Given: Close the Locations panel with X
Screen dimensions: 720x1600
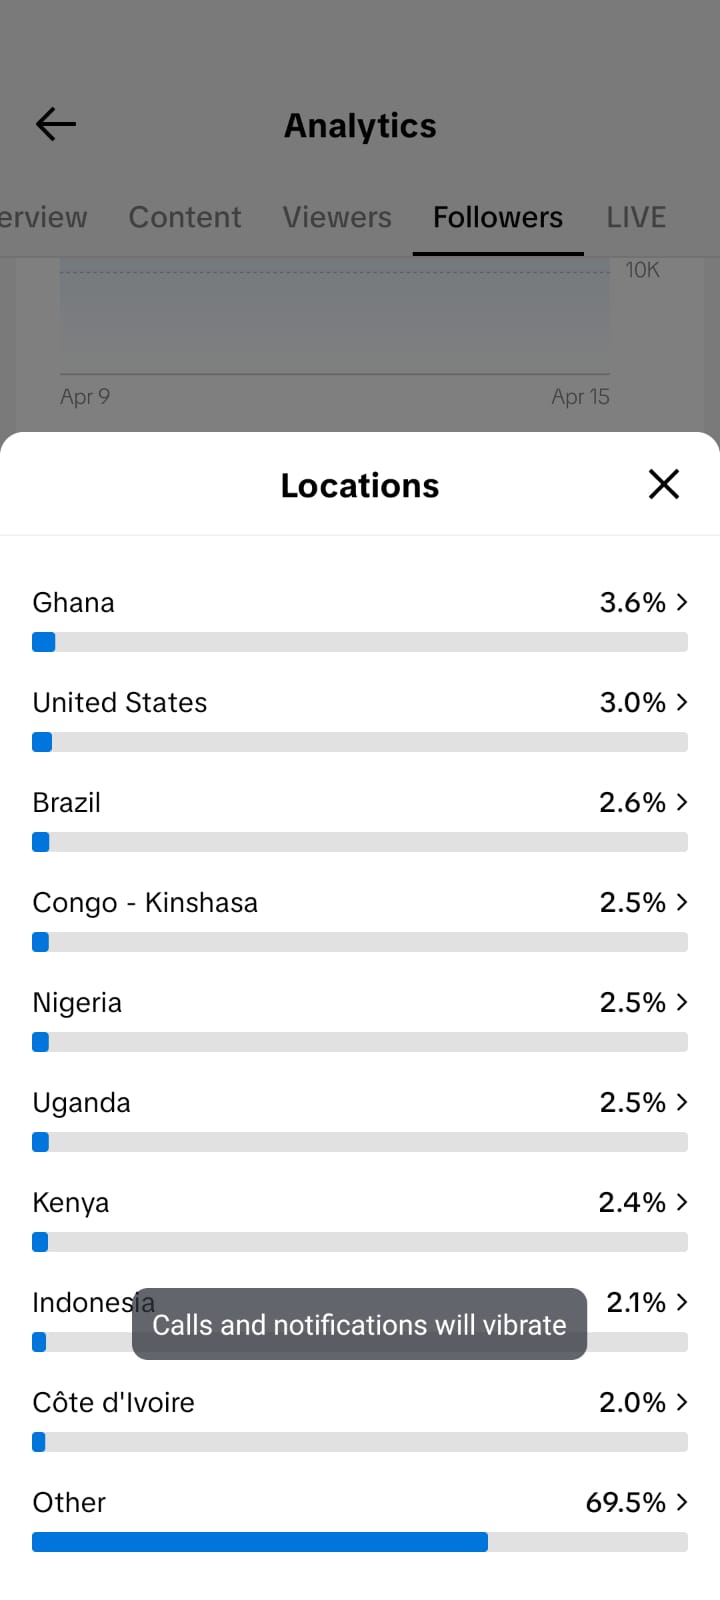Looking at the screenshot, I should tap(664, 485).
